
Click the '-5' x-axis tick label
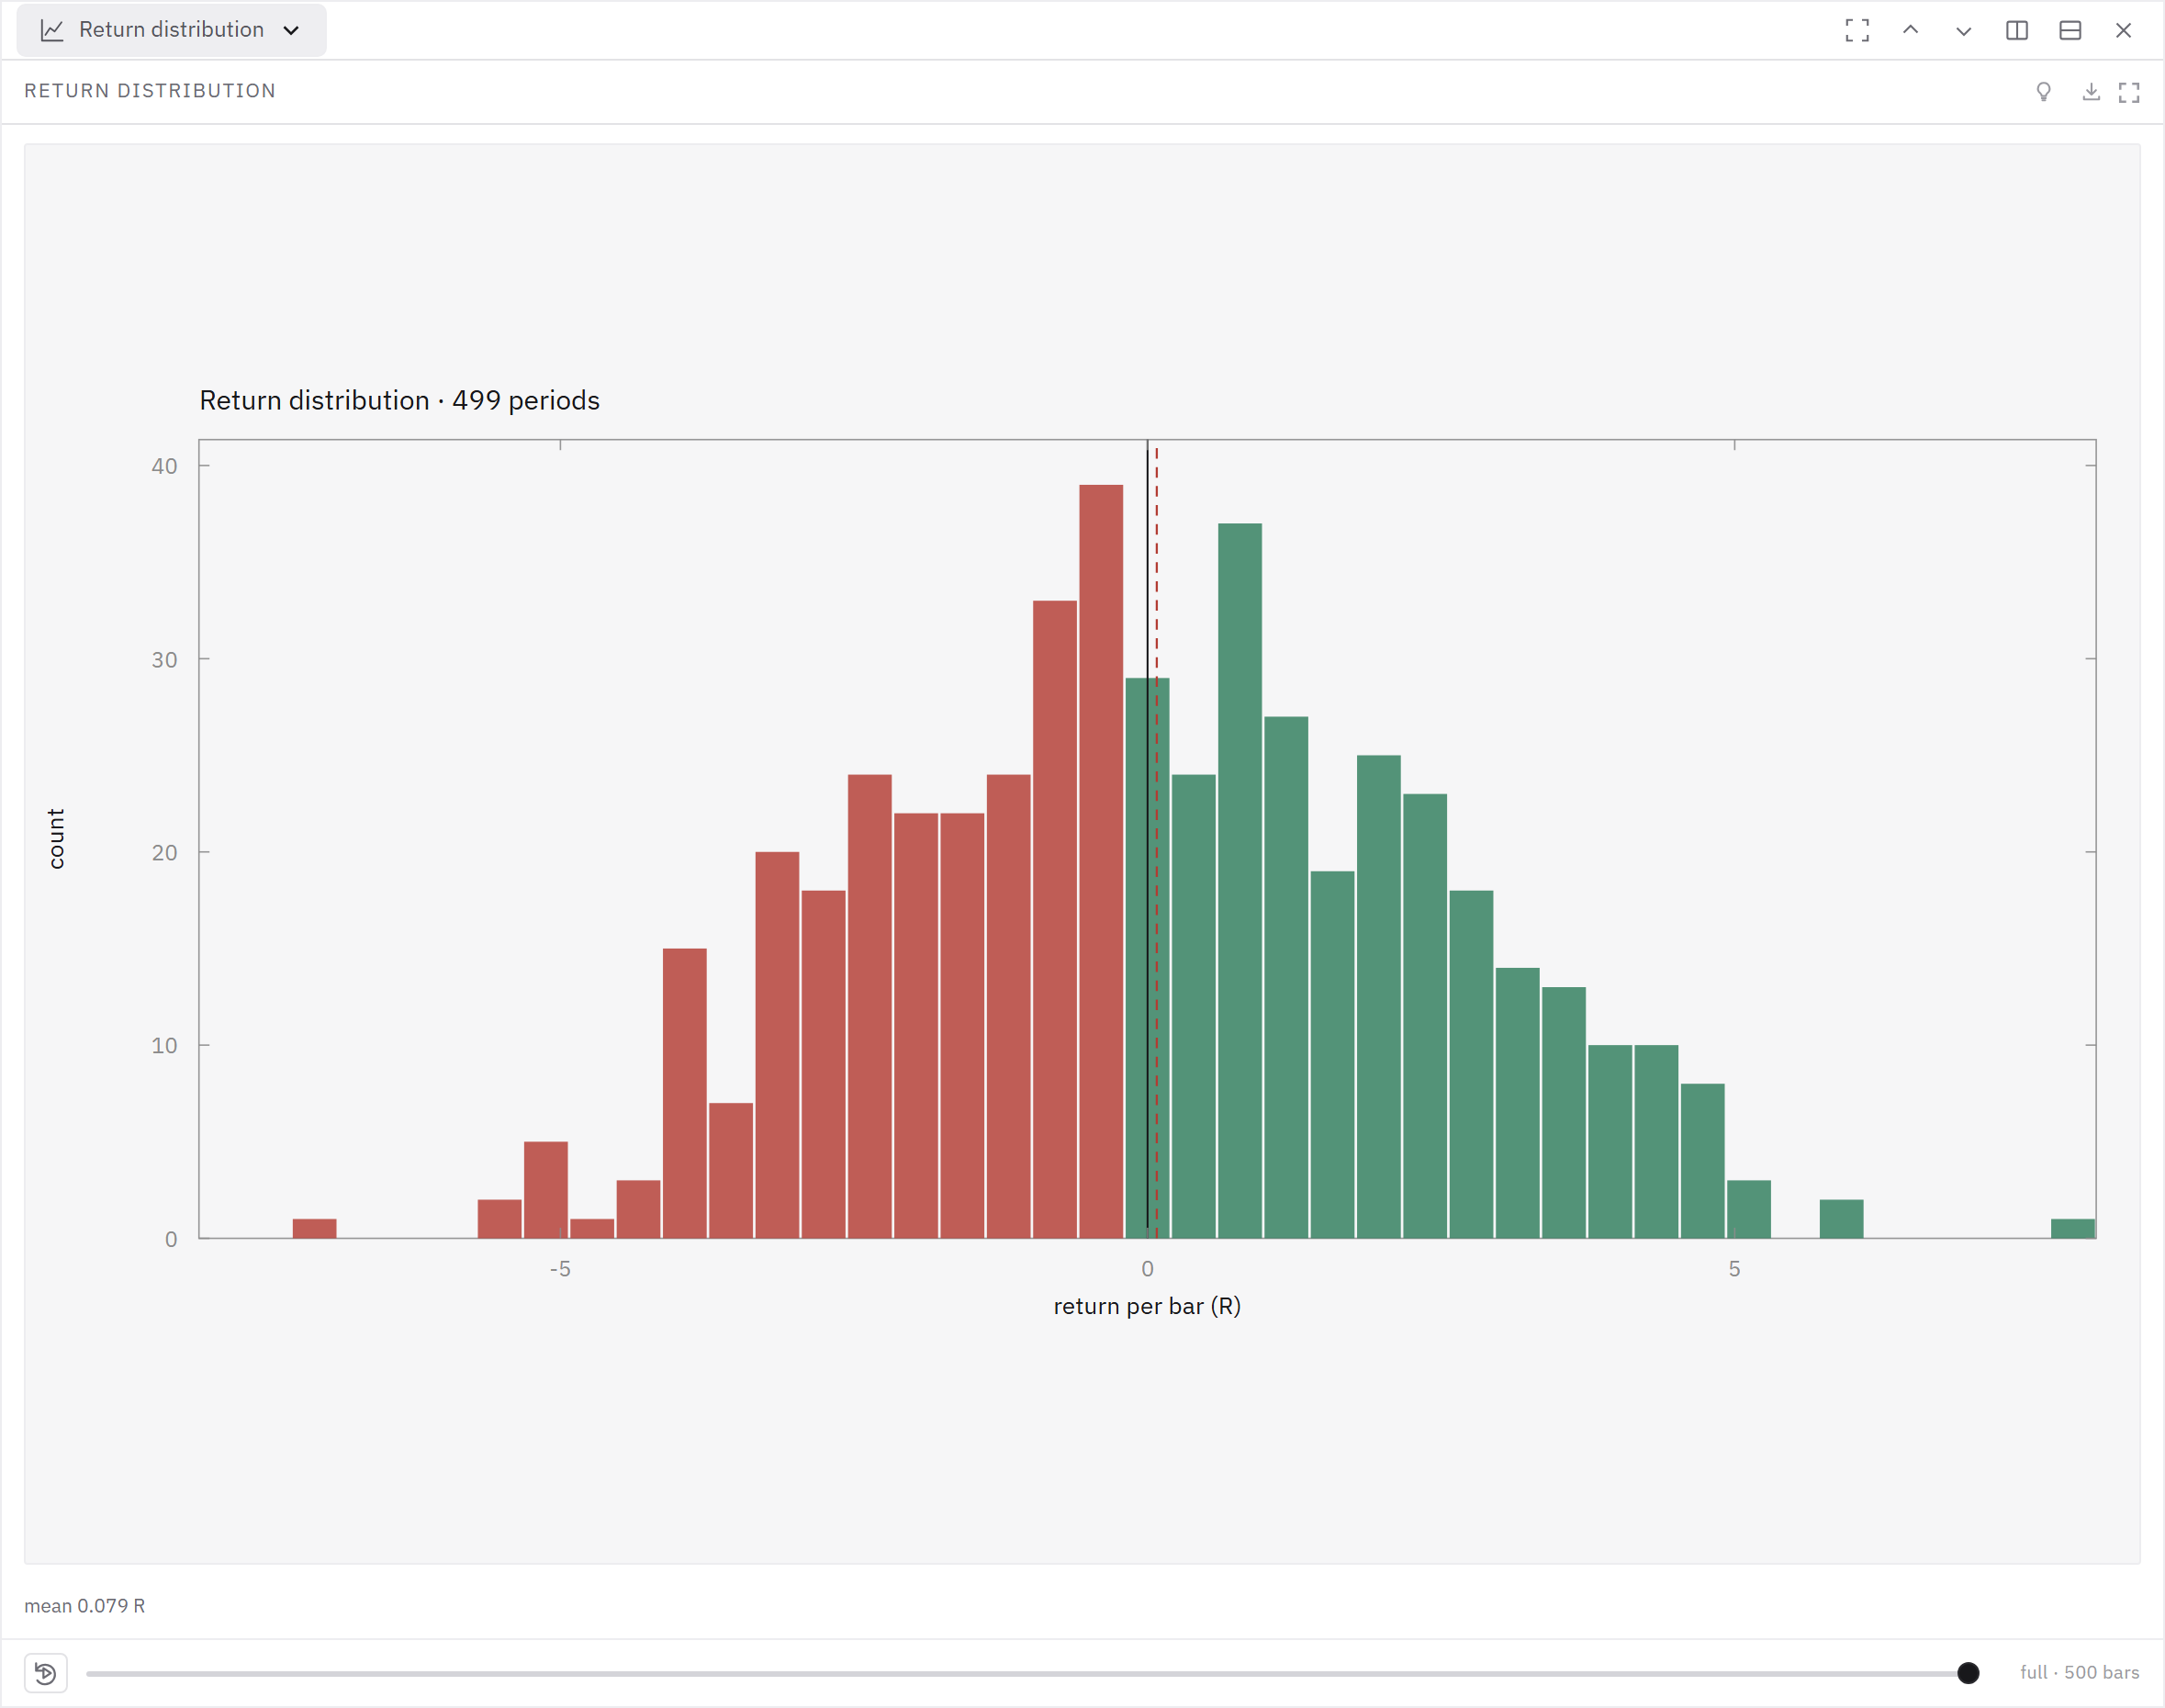560,1269
